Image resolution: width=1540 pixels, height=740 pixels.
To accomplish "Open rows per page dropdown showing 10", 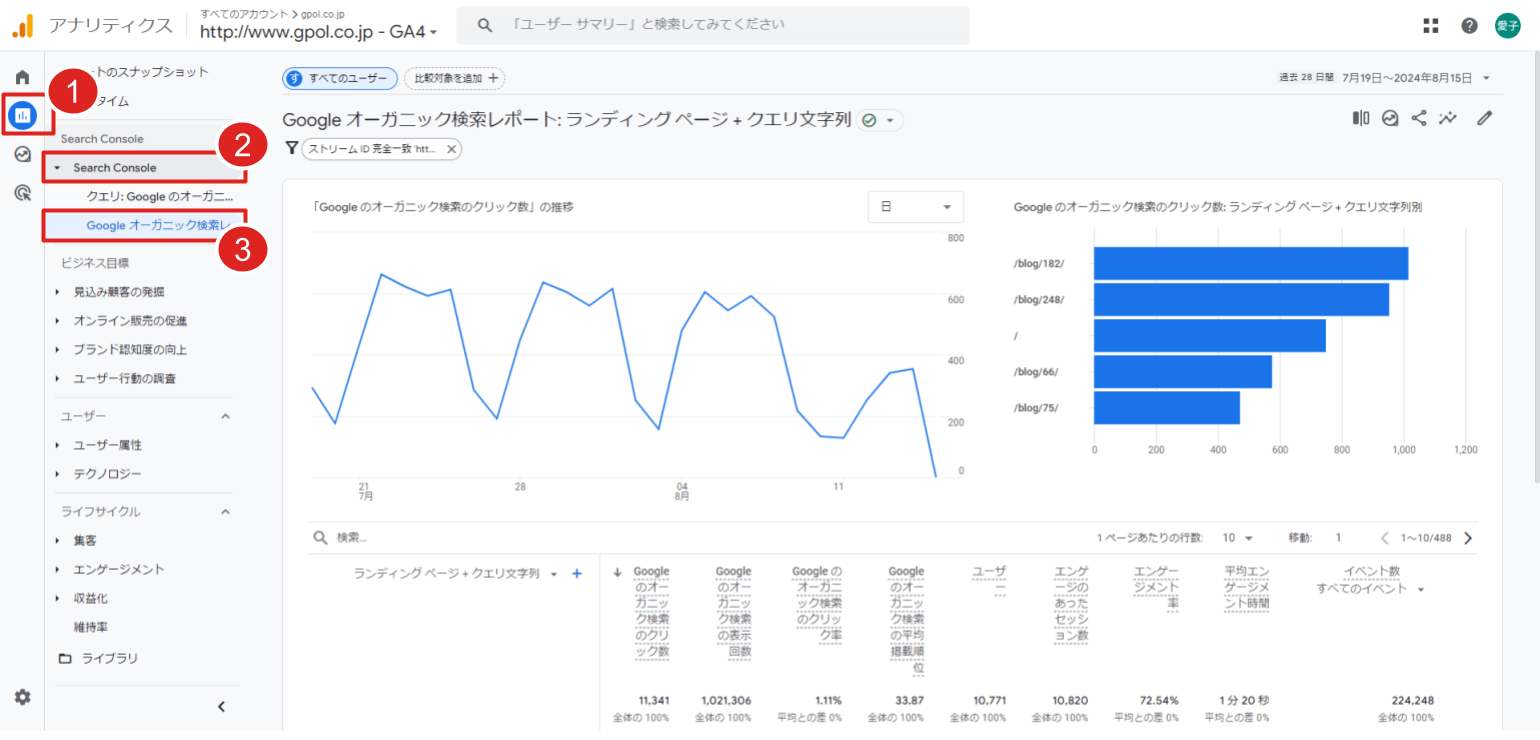I will click(x=1238, y=538).
